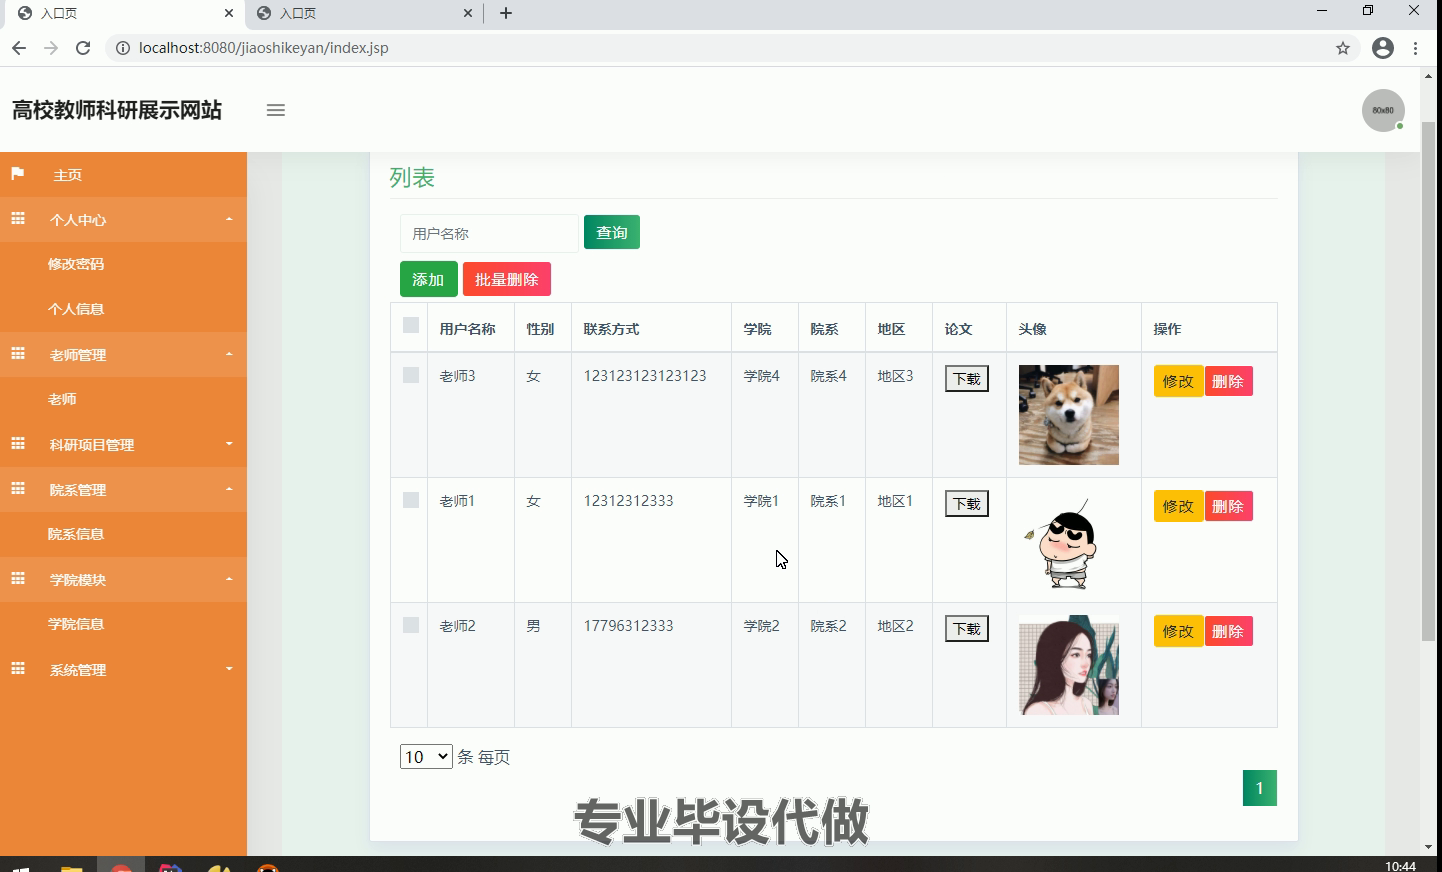Download the paper for 老师1

pos(967,504)
